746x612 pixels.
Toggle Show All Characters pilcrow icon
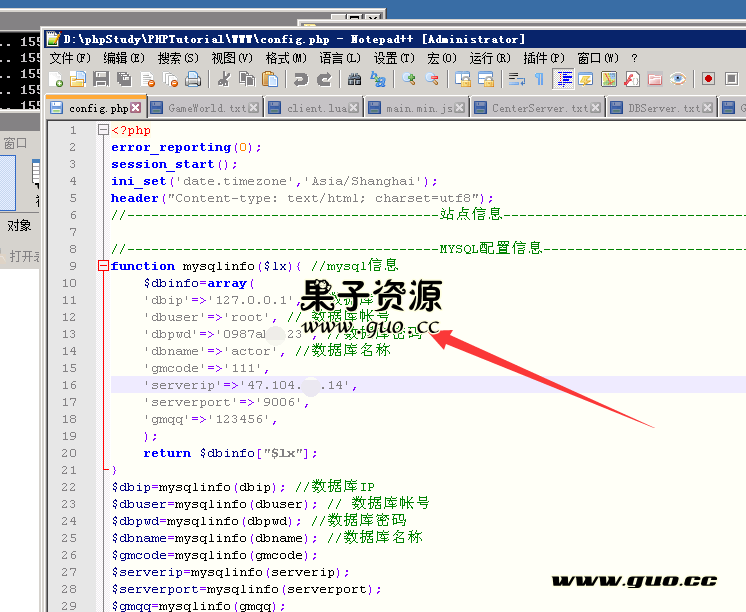[539, 79]
